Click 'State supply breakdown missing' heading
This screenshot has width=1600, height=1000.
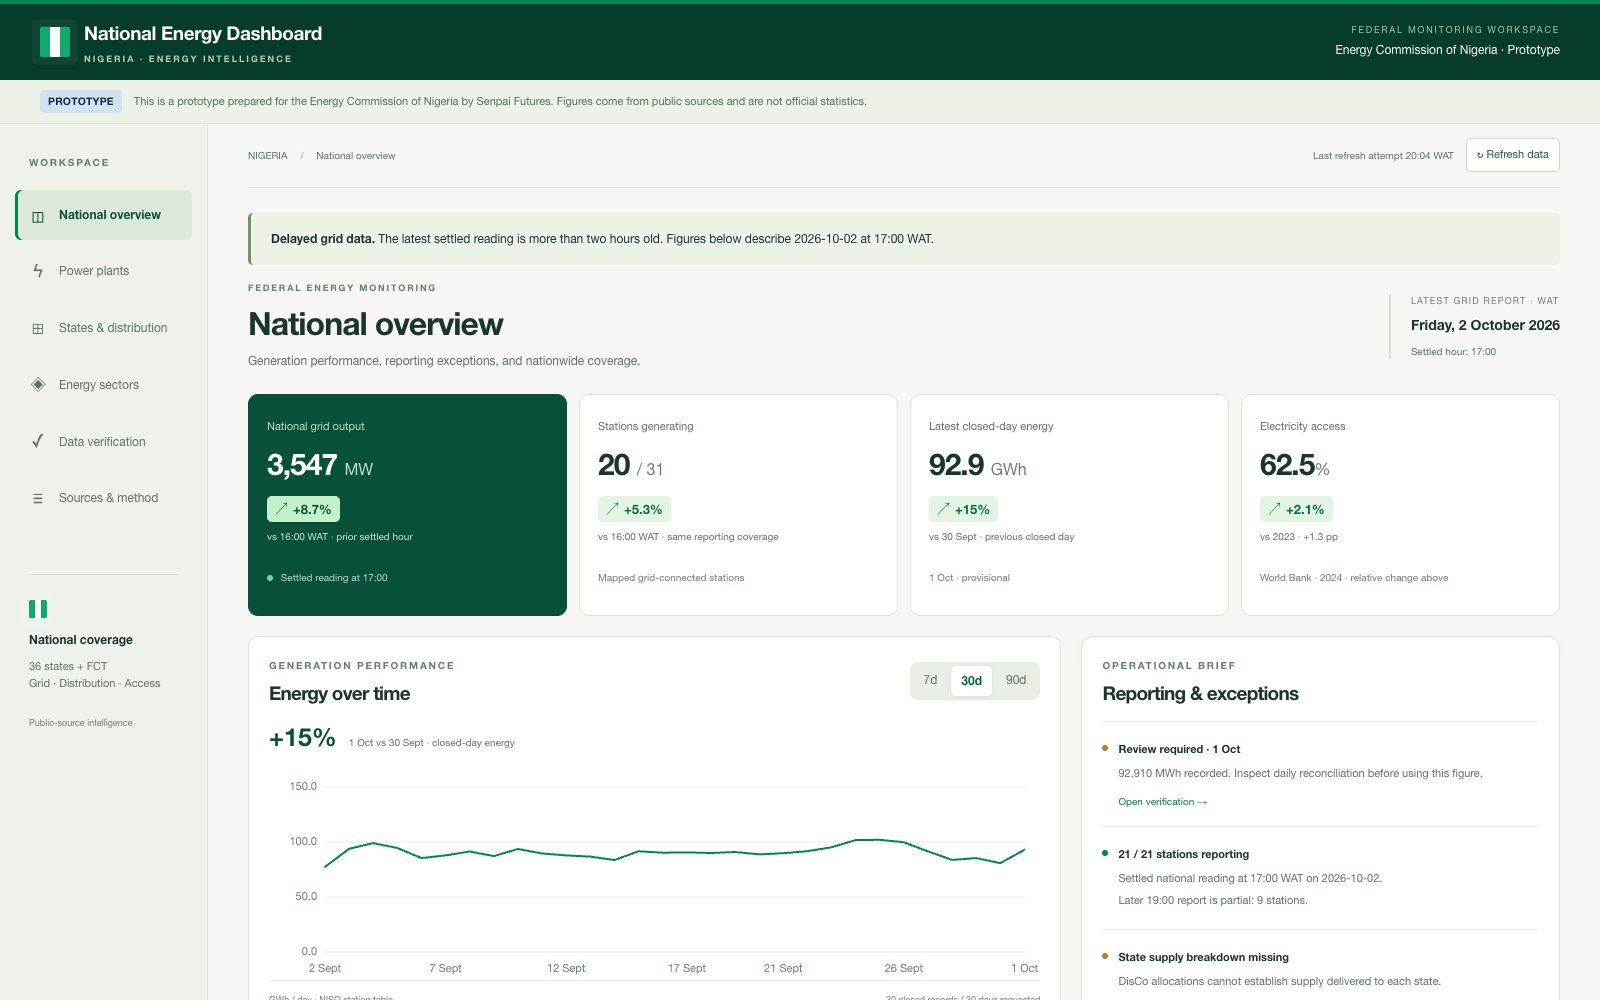click(1203, 957)
